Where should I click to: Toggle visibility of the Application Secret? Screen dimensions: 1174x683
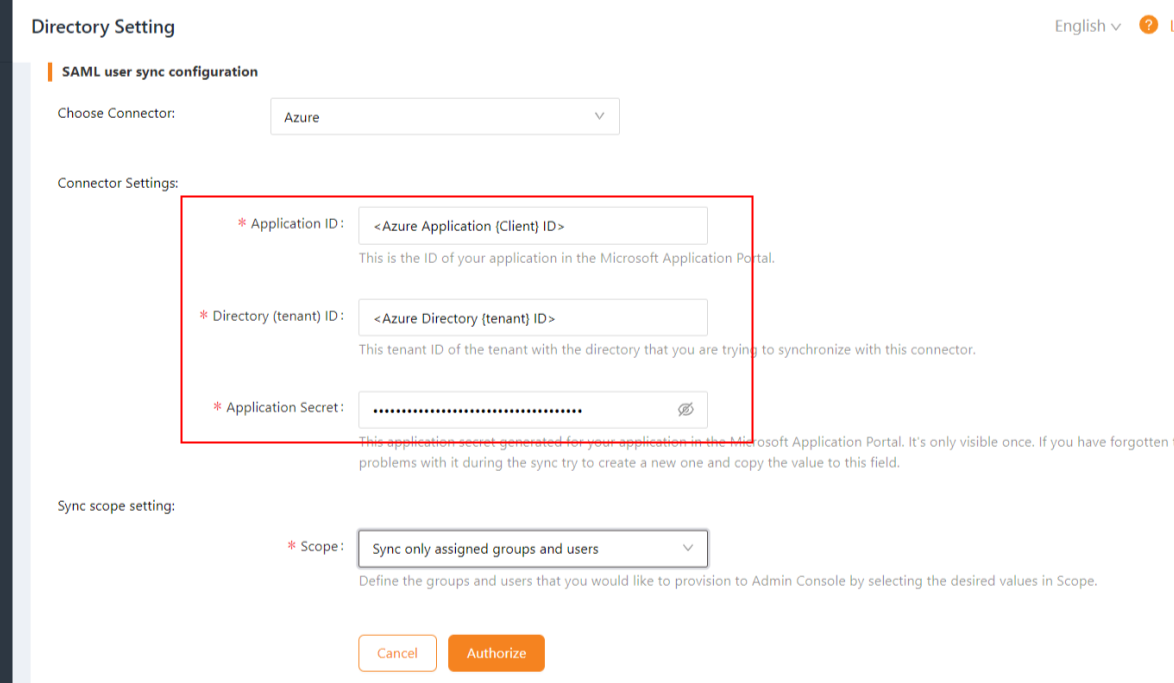coord(686,409)
